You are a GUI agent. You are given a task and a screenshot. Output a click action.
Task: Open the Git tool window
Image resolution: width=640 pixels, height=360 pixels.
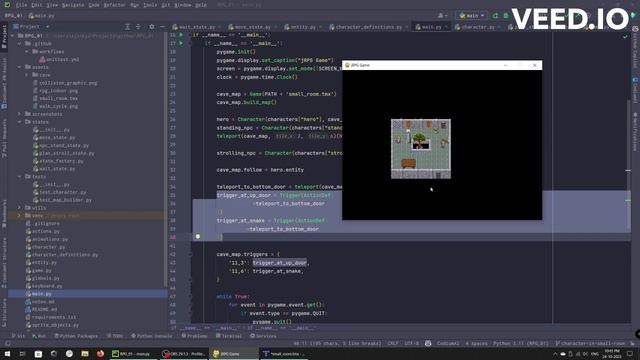(18, 336)
